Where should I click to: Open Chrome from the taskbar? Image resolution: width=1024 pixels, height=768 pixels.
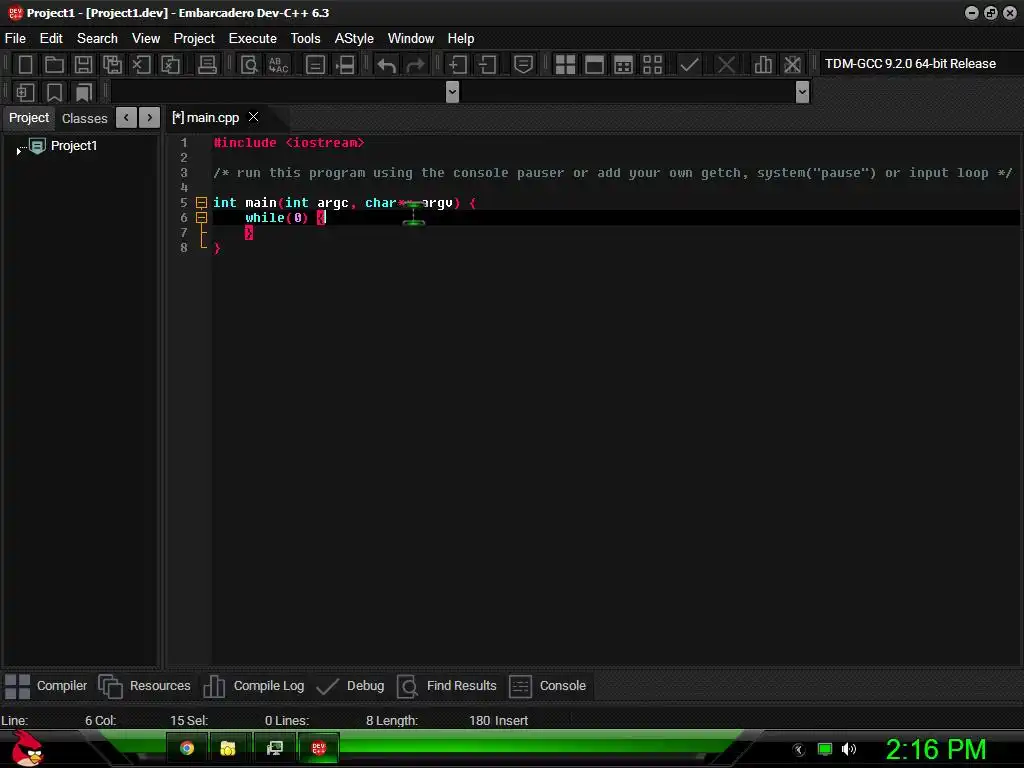coord(187,748)
